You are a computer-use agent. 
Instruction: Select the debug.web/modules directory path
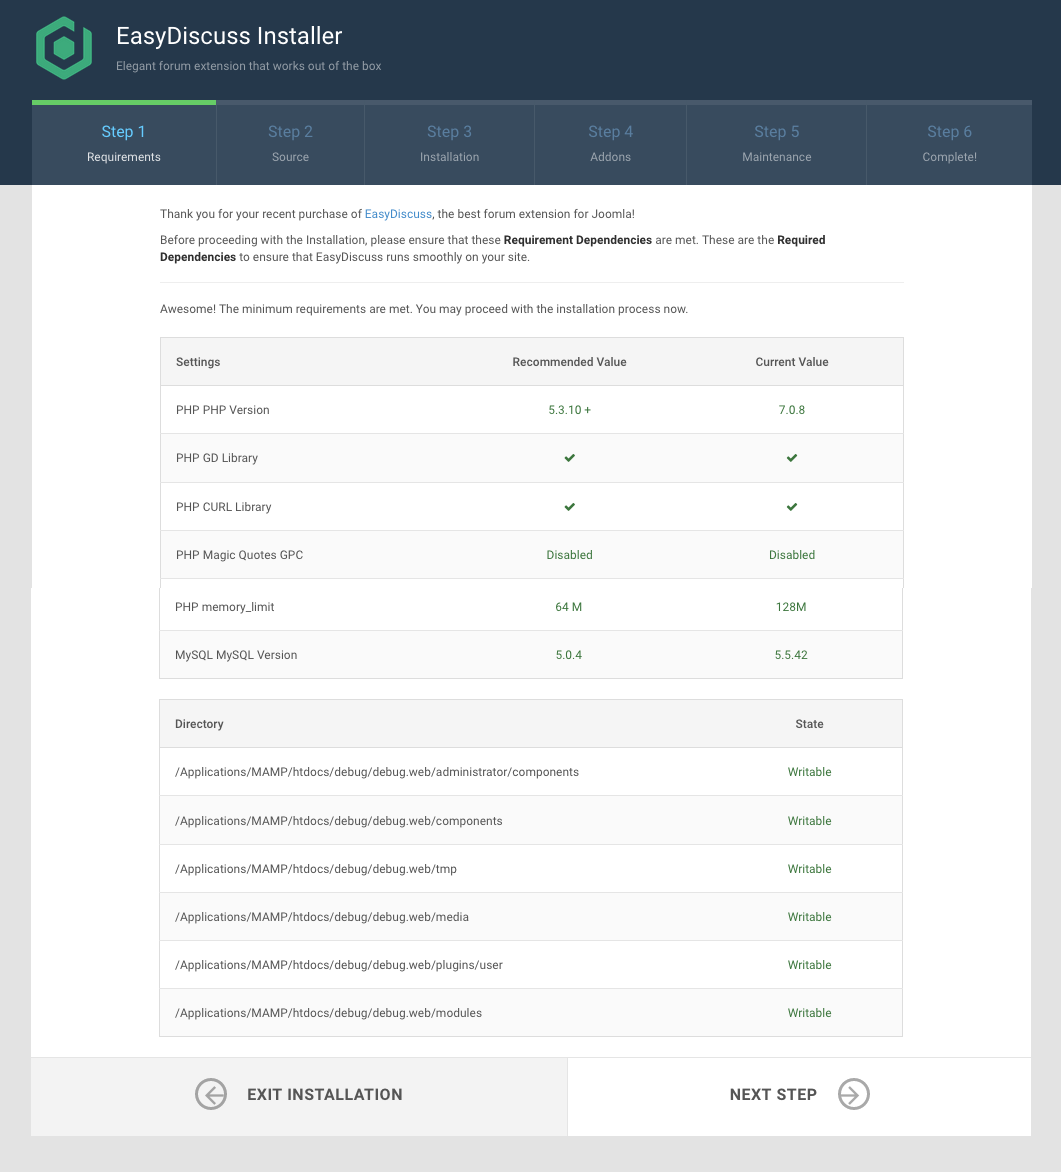coord(328,1013)
